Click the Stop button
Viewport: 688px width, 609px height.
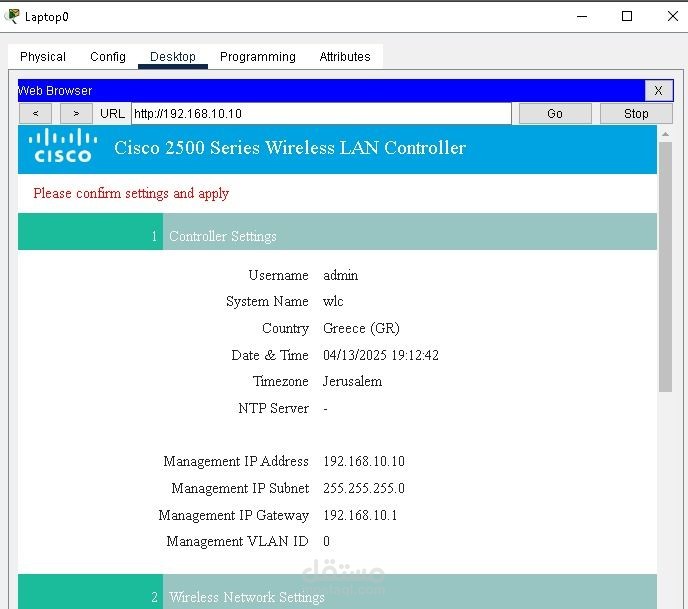636,114
